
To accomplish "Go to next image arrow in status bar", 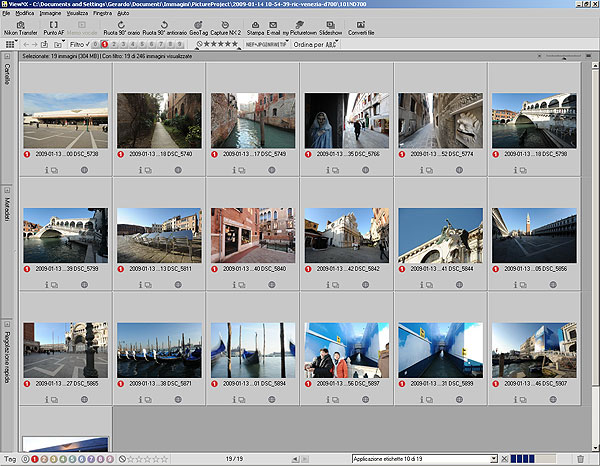I will tap(305, 459).
